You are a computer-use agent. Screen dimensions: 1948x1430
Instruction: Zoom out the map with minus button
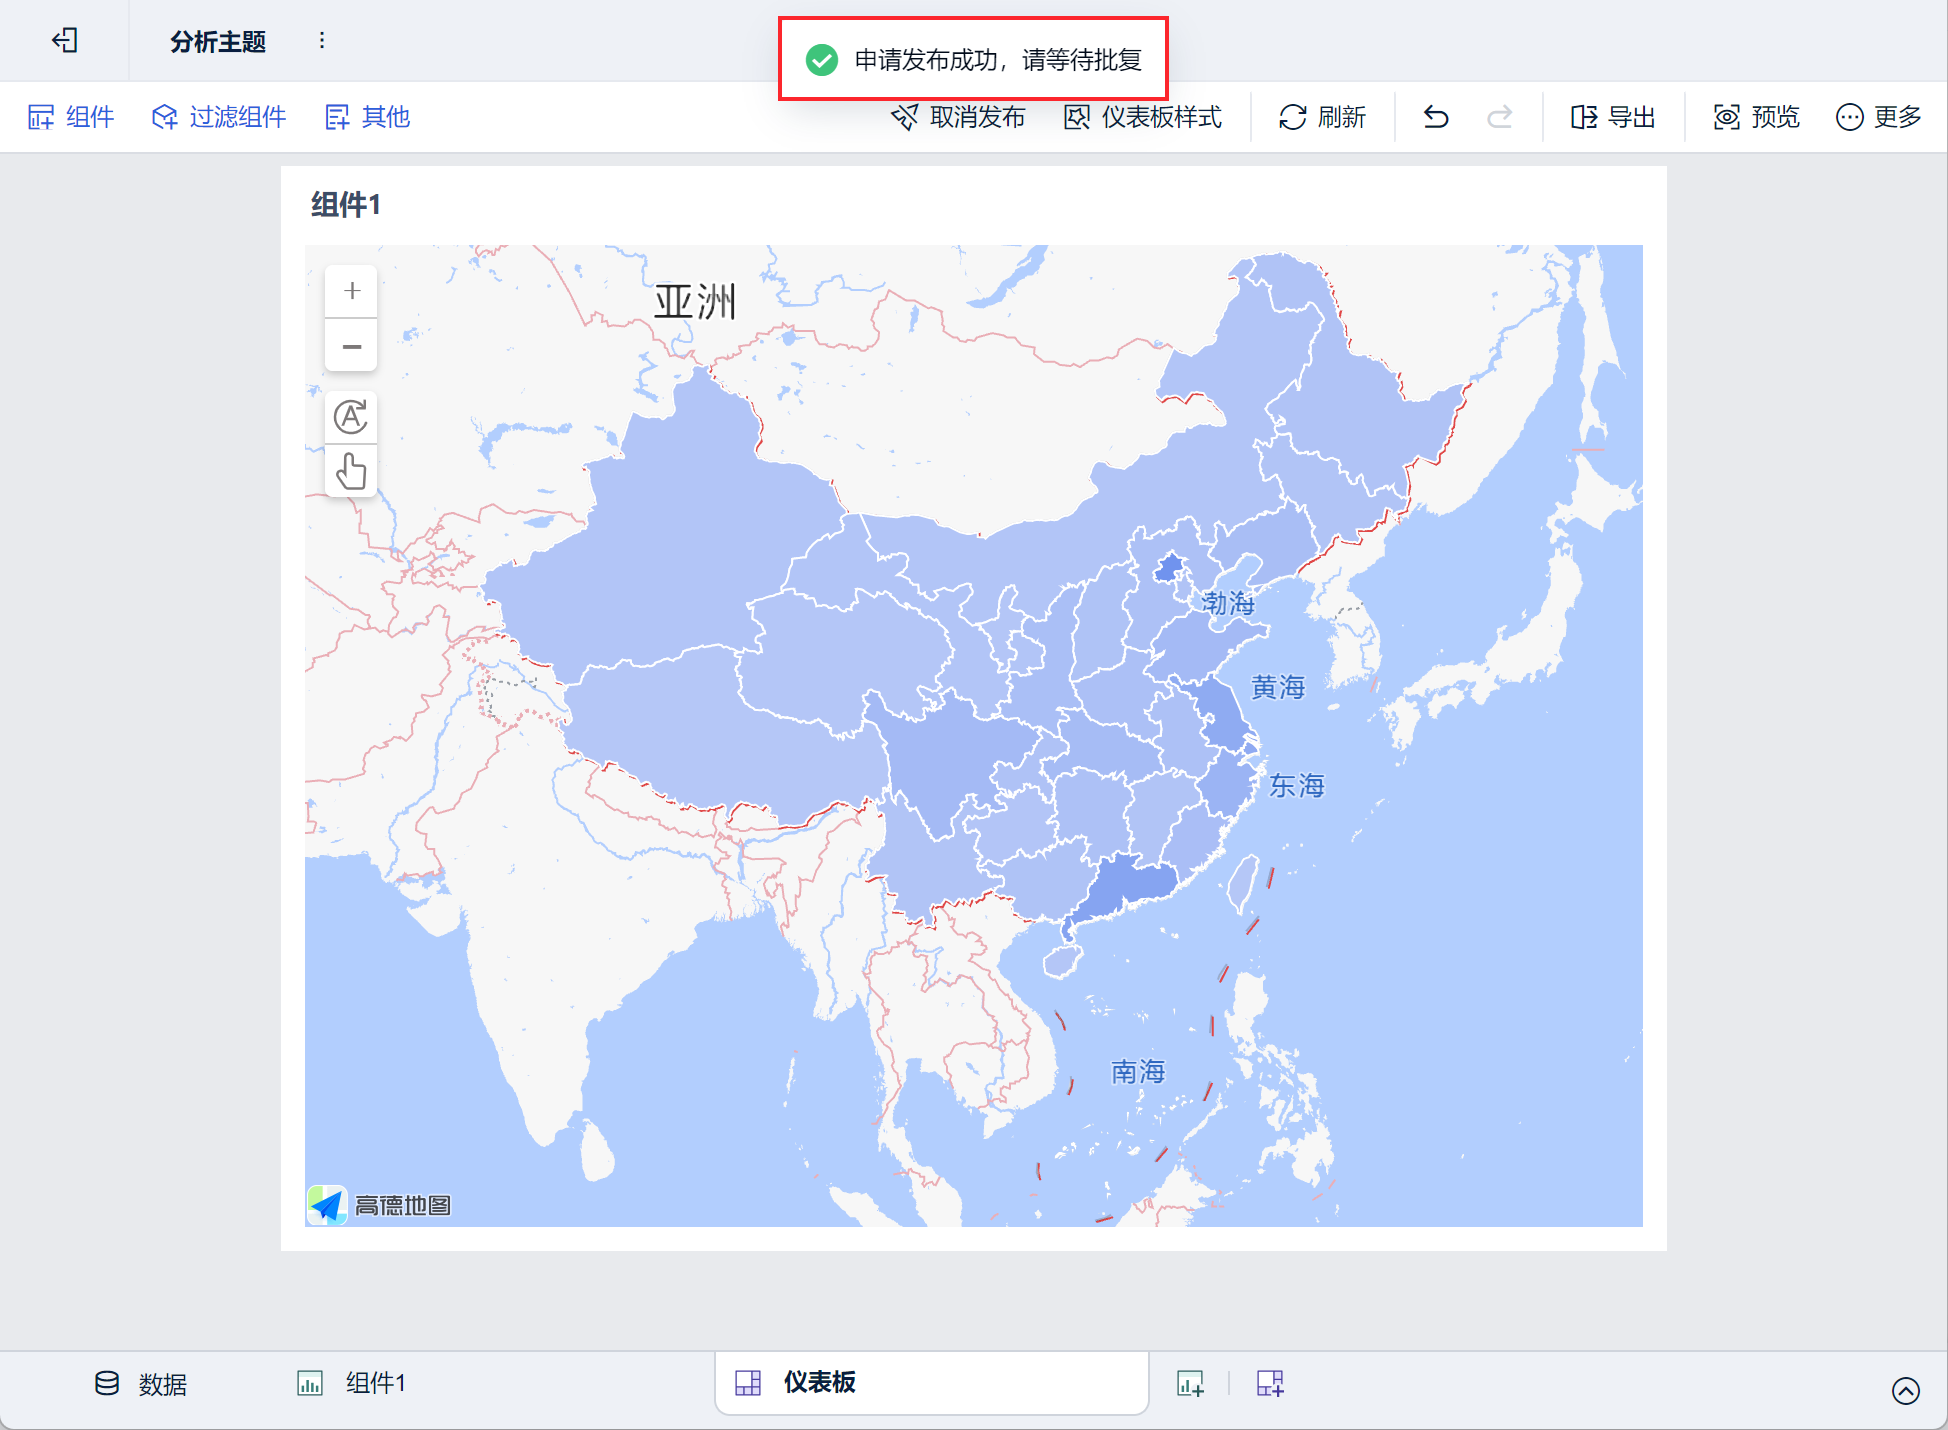[x=352, y=347]
